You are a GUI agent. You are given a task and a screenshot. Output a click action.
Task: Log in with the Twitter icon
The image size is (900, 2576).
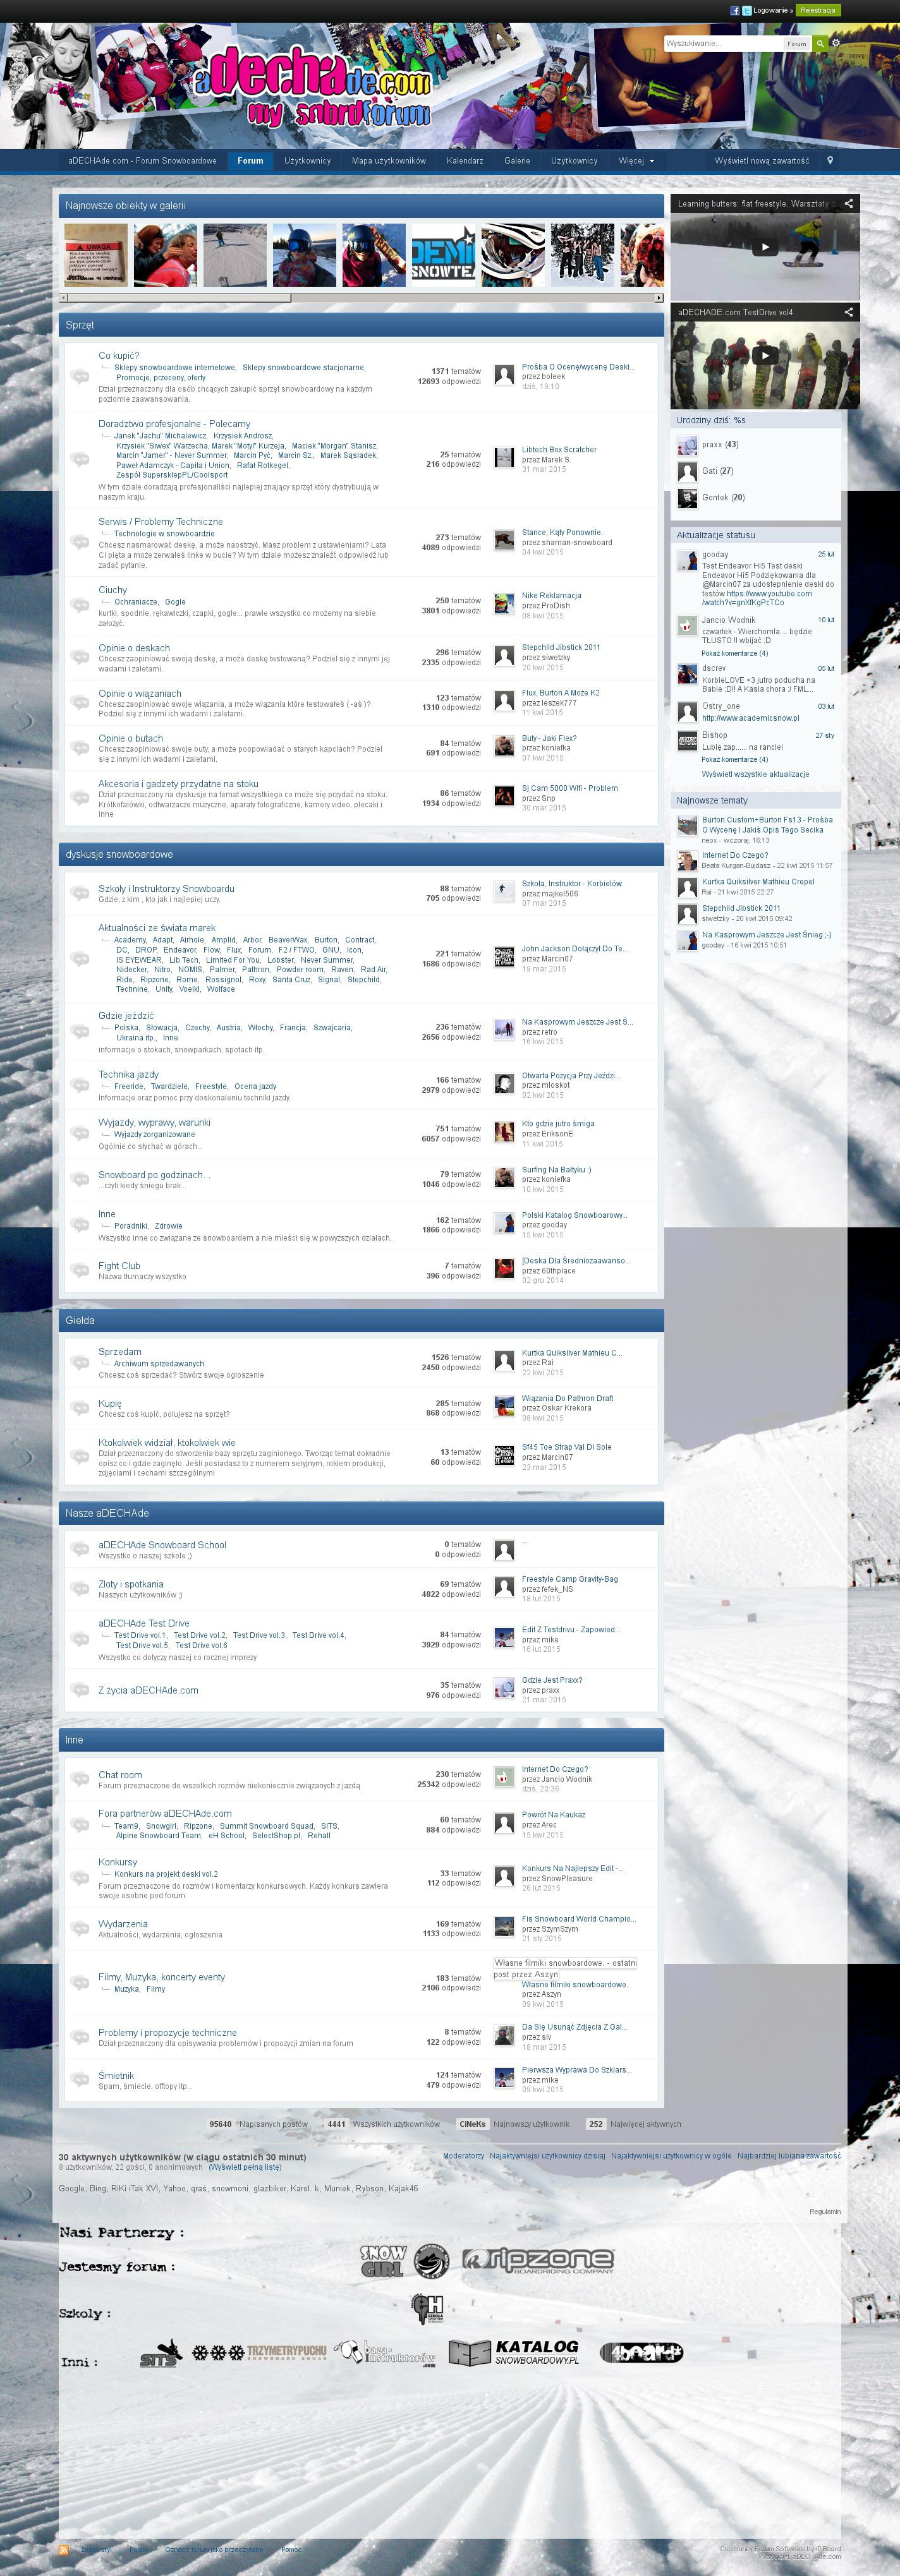tap(747, 10)
